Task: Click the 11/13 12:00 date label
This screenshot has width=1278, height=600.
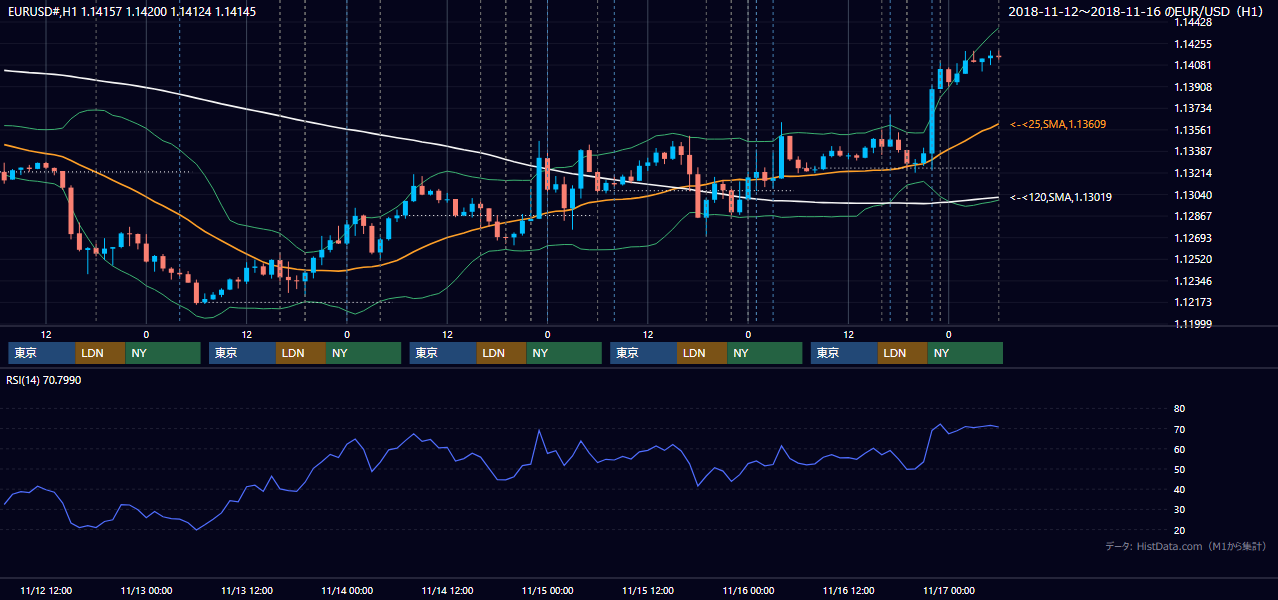Action: pyautogui.click(x=246, y=590)
